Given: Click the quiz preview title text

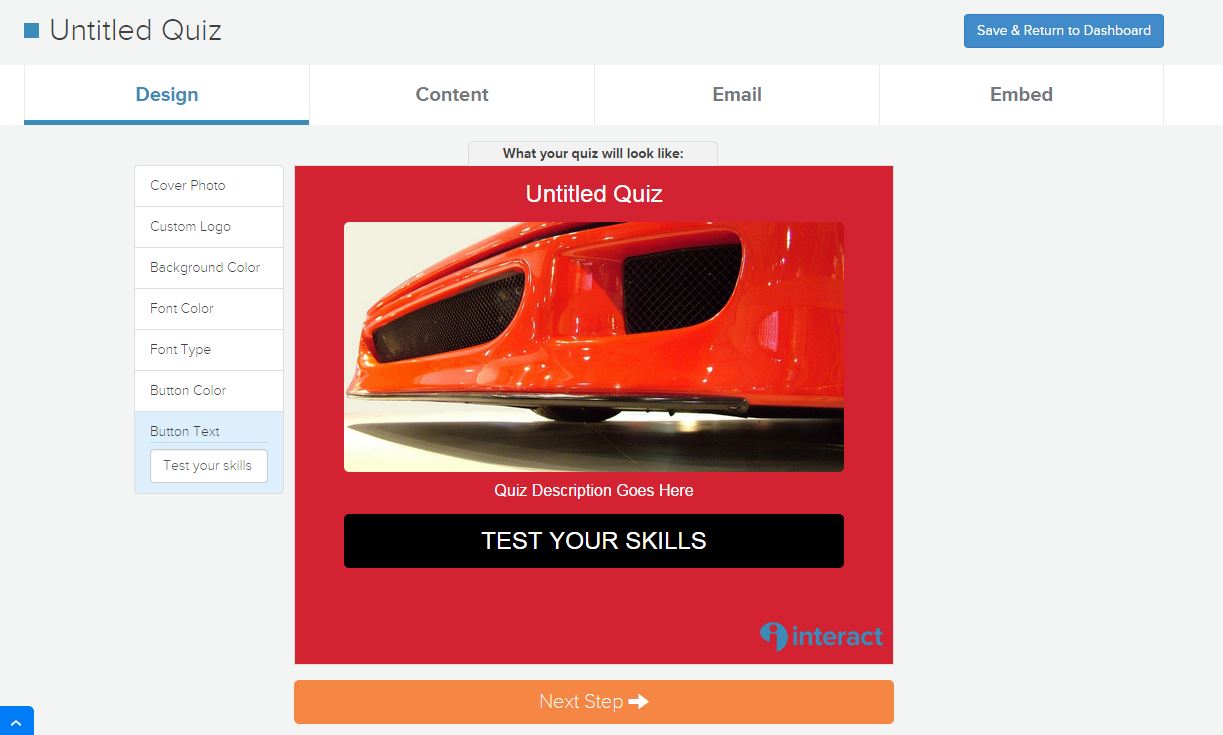Looking at the screenshot, I should pos(594,194).
